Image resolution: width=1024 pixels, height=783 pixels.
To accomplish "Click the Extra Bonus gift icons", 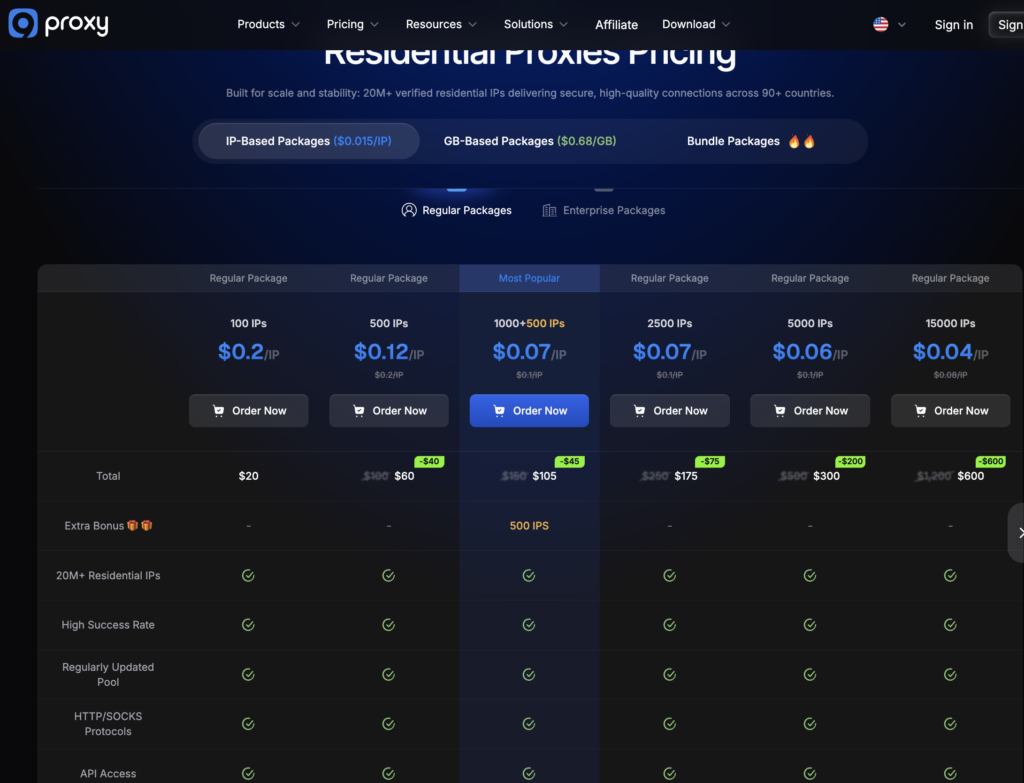I will click(x=140, y=525).
